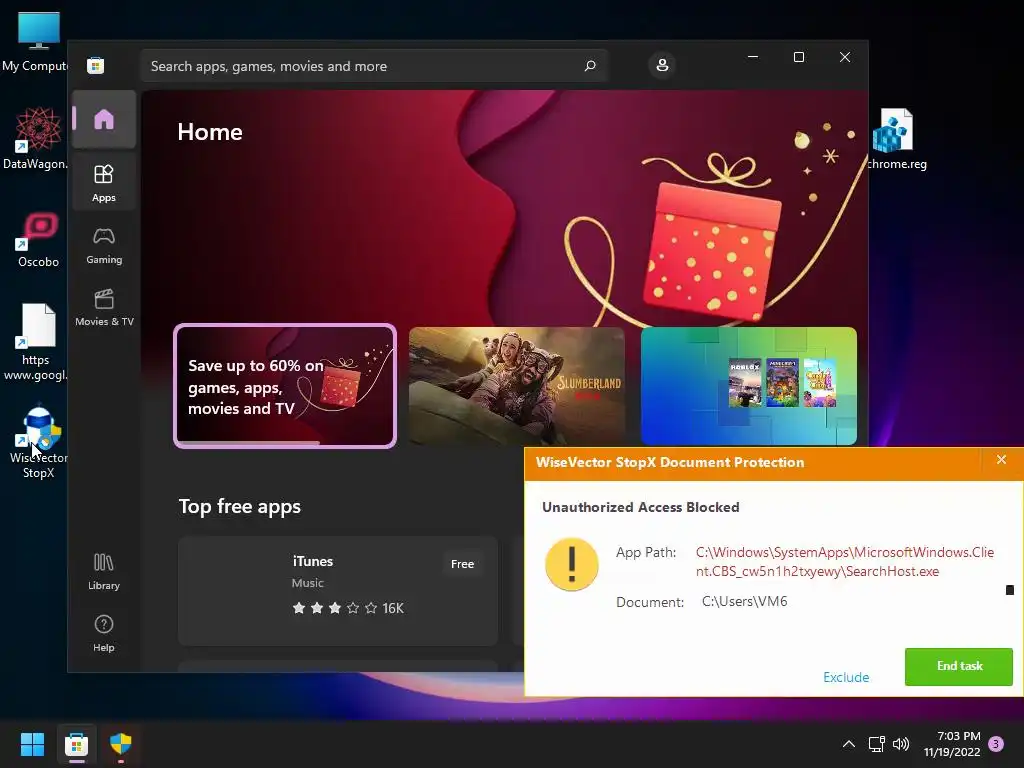
Task: Select the chrome.reg desktop file
Action: coord(896,139)
